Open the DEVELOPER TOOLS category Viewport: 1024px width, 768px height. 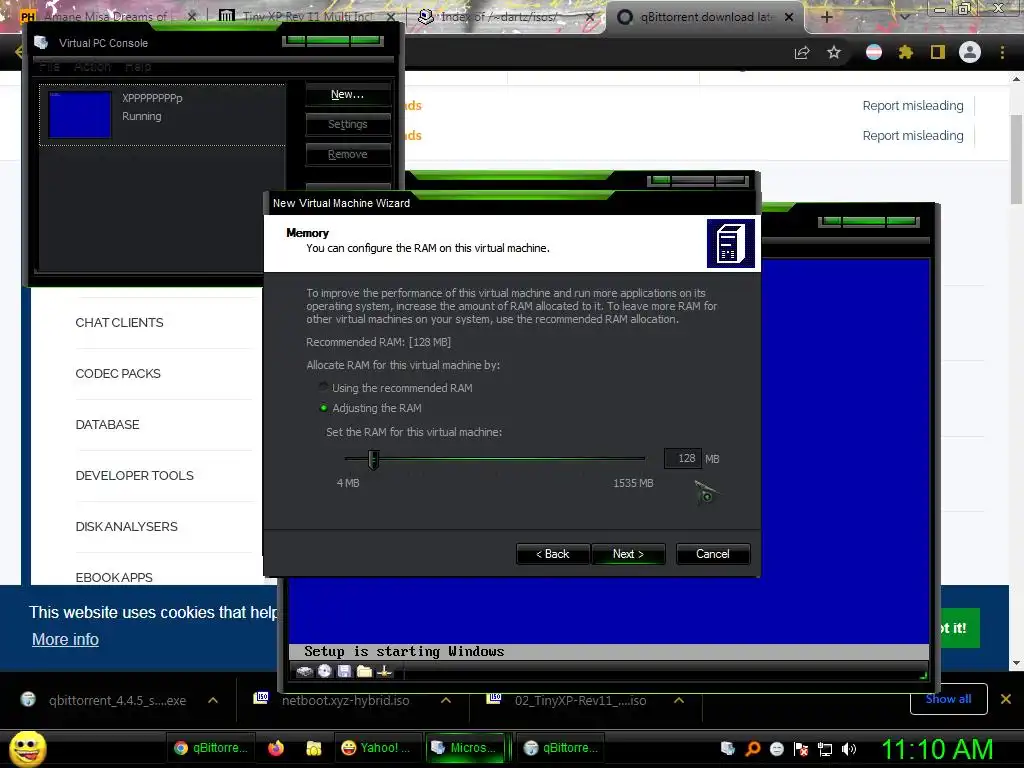[x=135, y=475]
